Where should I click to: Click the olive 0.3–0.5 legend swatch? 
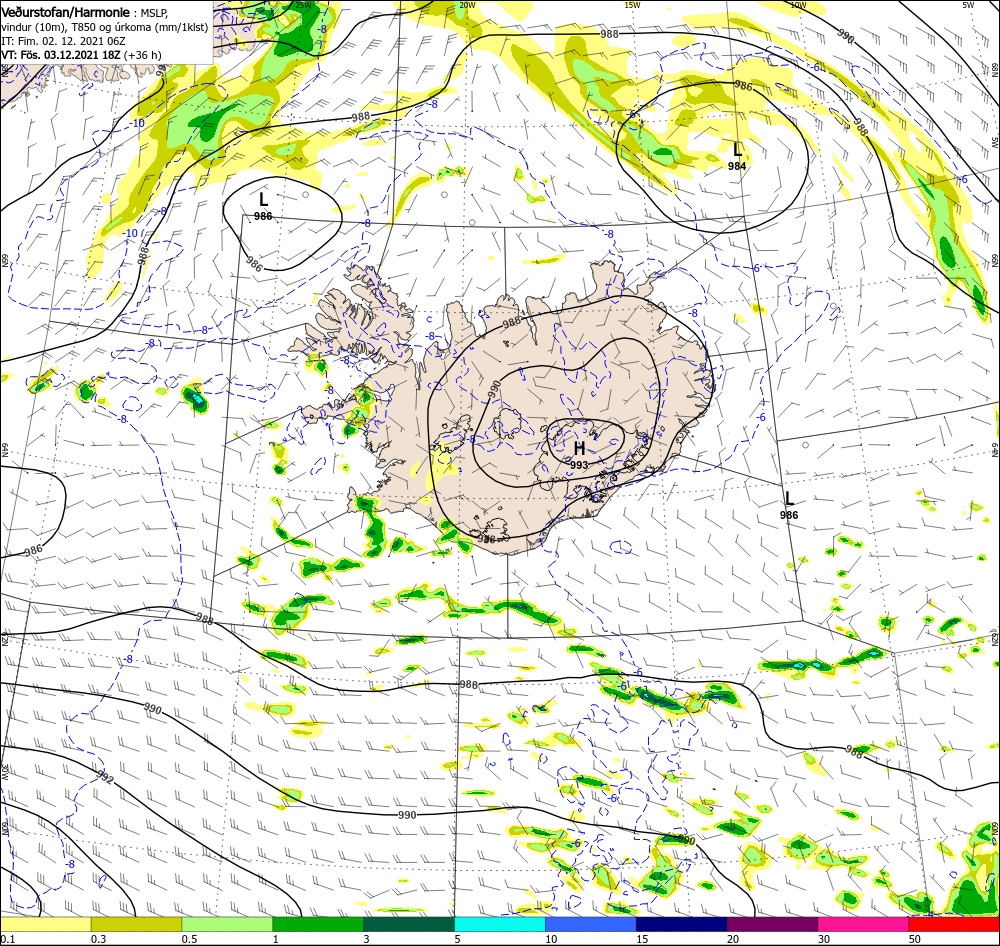[x=136, y=924]
